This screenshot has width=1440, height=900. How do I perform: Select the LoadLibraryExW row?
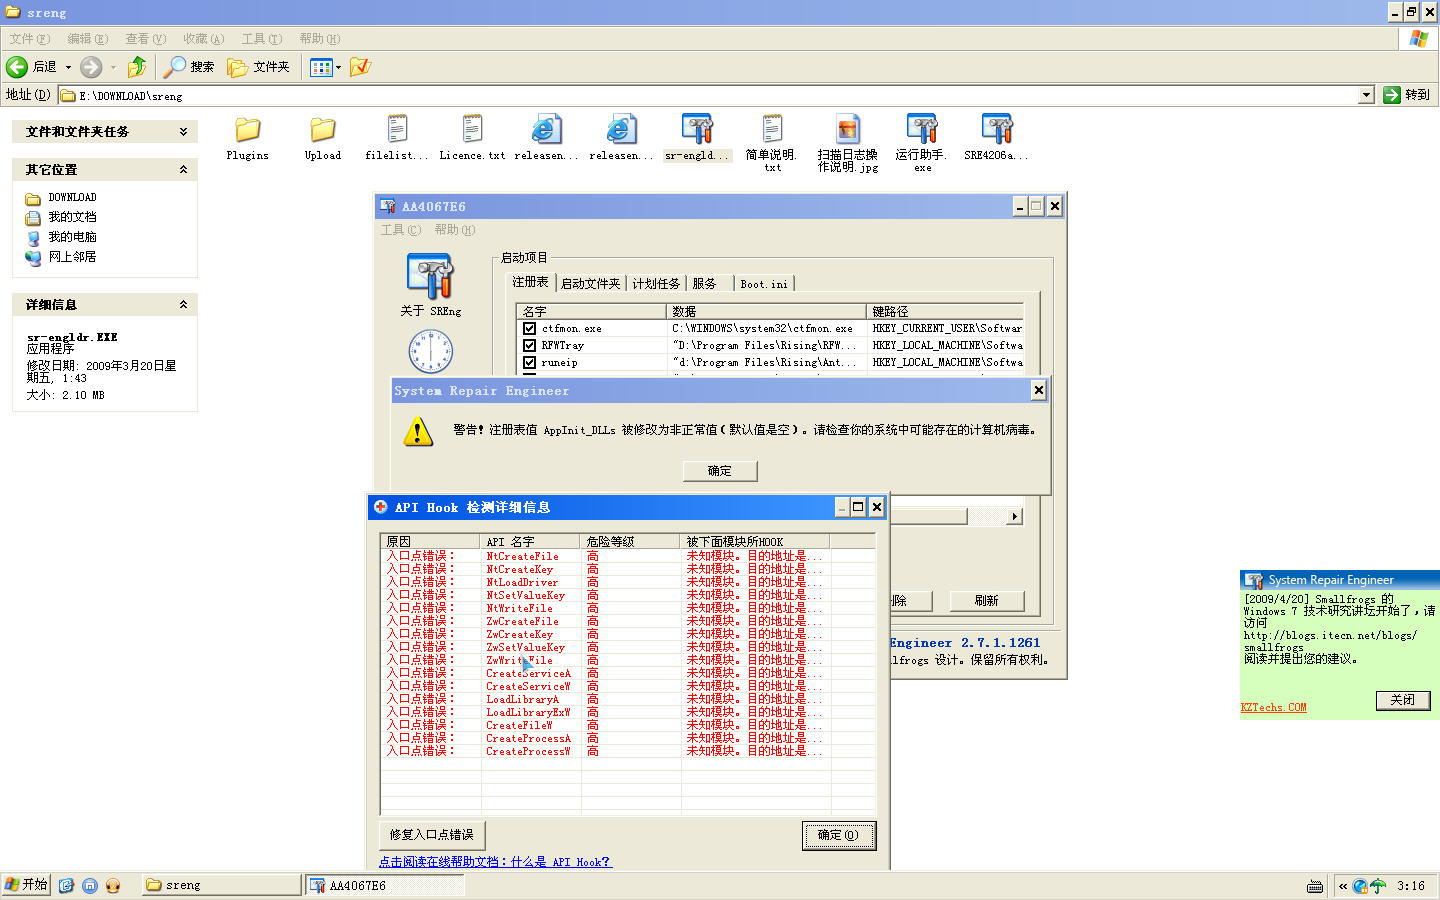tap(628, 712)
